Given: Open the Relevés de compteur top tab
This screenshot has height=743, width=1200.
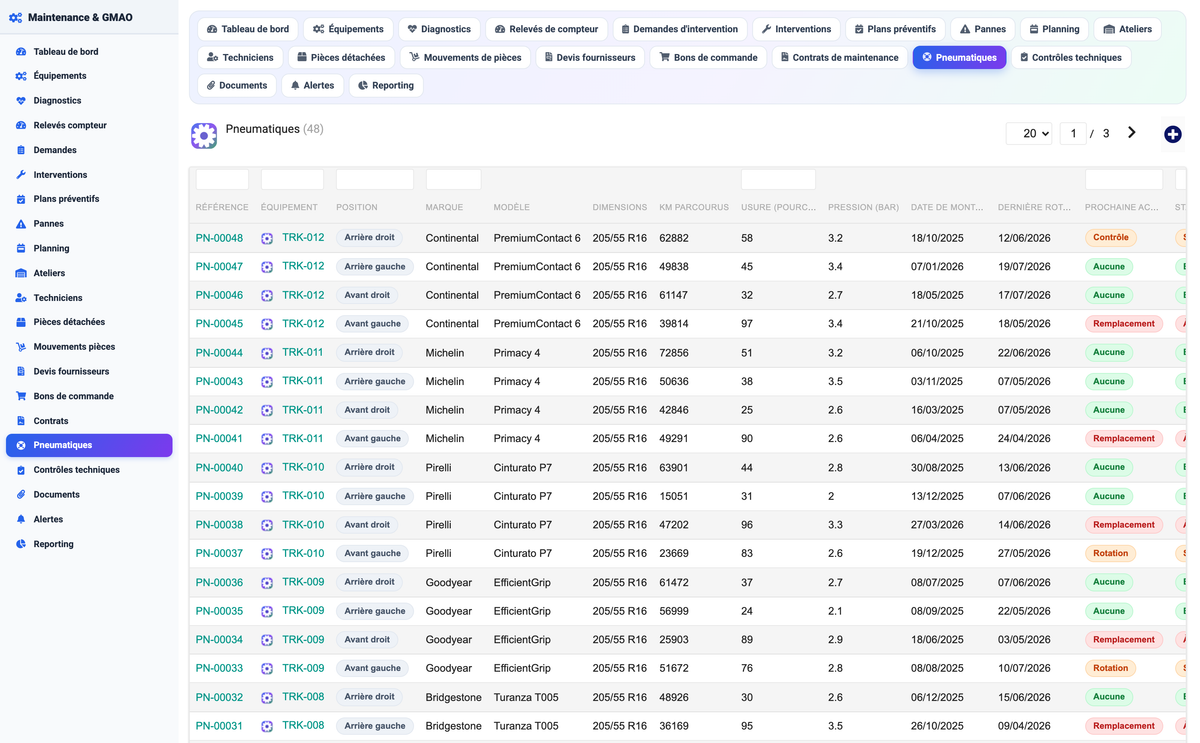Looking at the screenshot, I should [547, 29].
